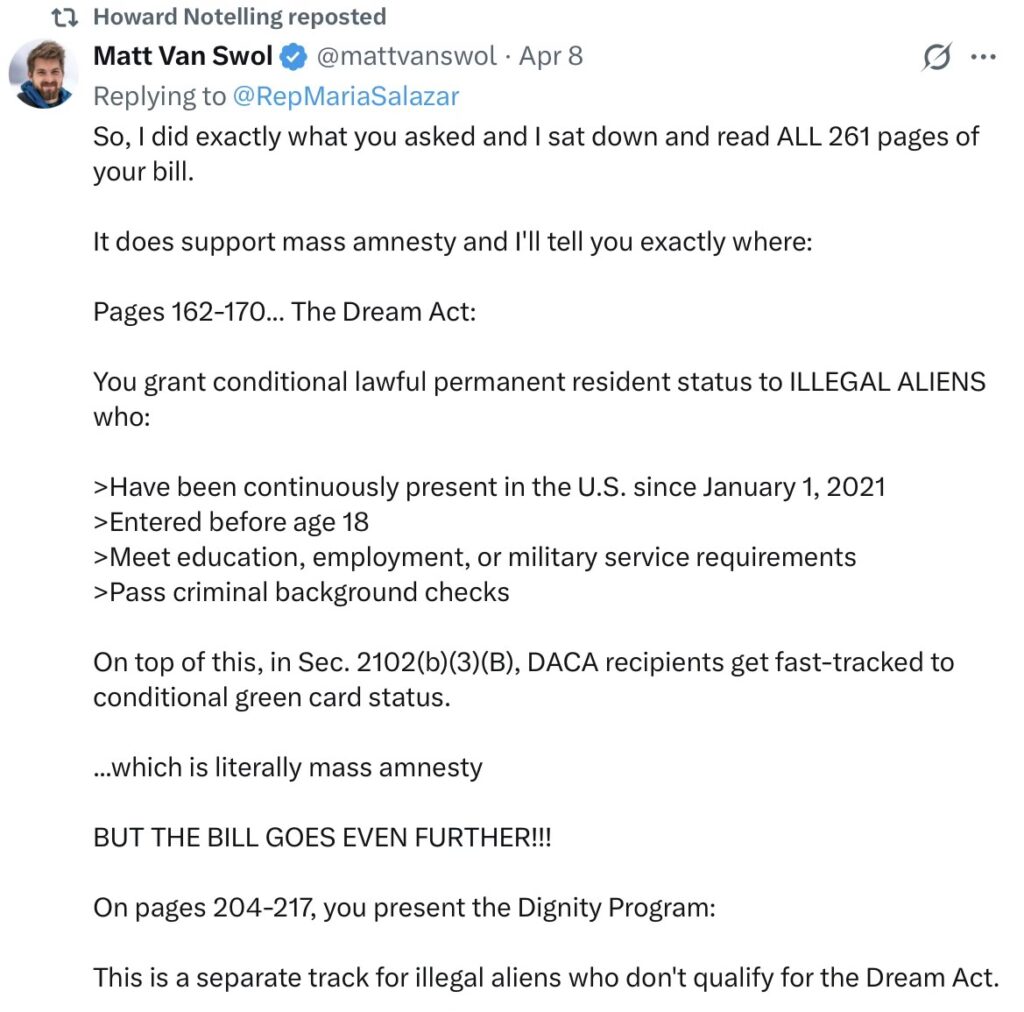
Task: Click the line mentioning ALL 261 pages
Action: point(536,138)
